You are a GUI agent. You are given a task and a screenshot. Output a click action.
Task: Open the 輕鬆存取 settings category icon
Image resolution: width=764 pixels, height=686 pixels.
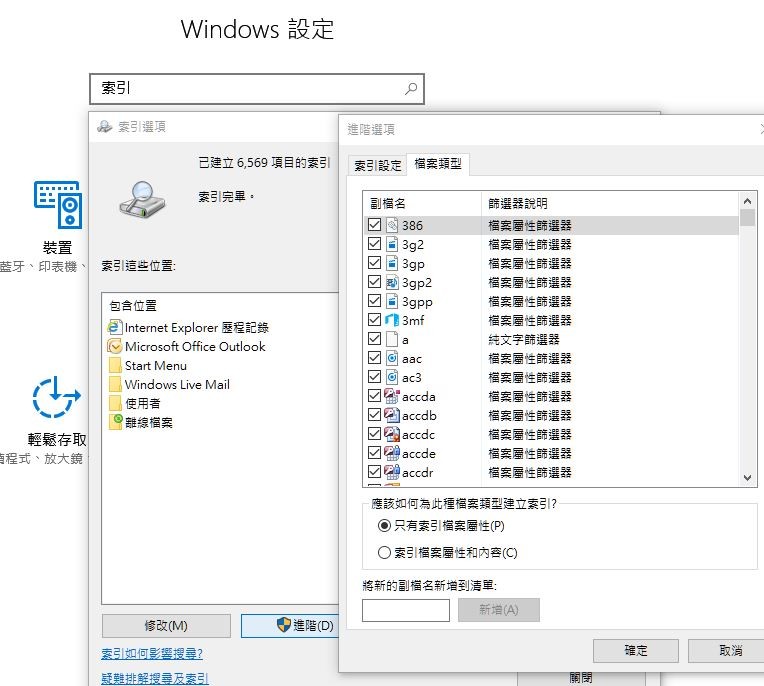[57, 397]
